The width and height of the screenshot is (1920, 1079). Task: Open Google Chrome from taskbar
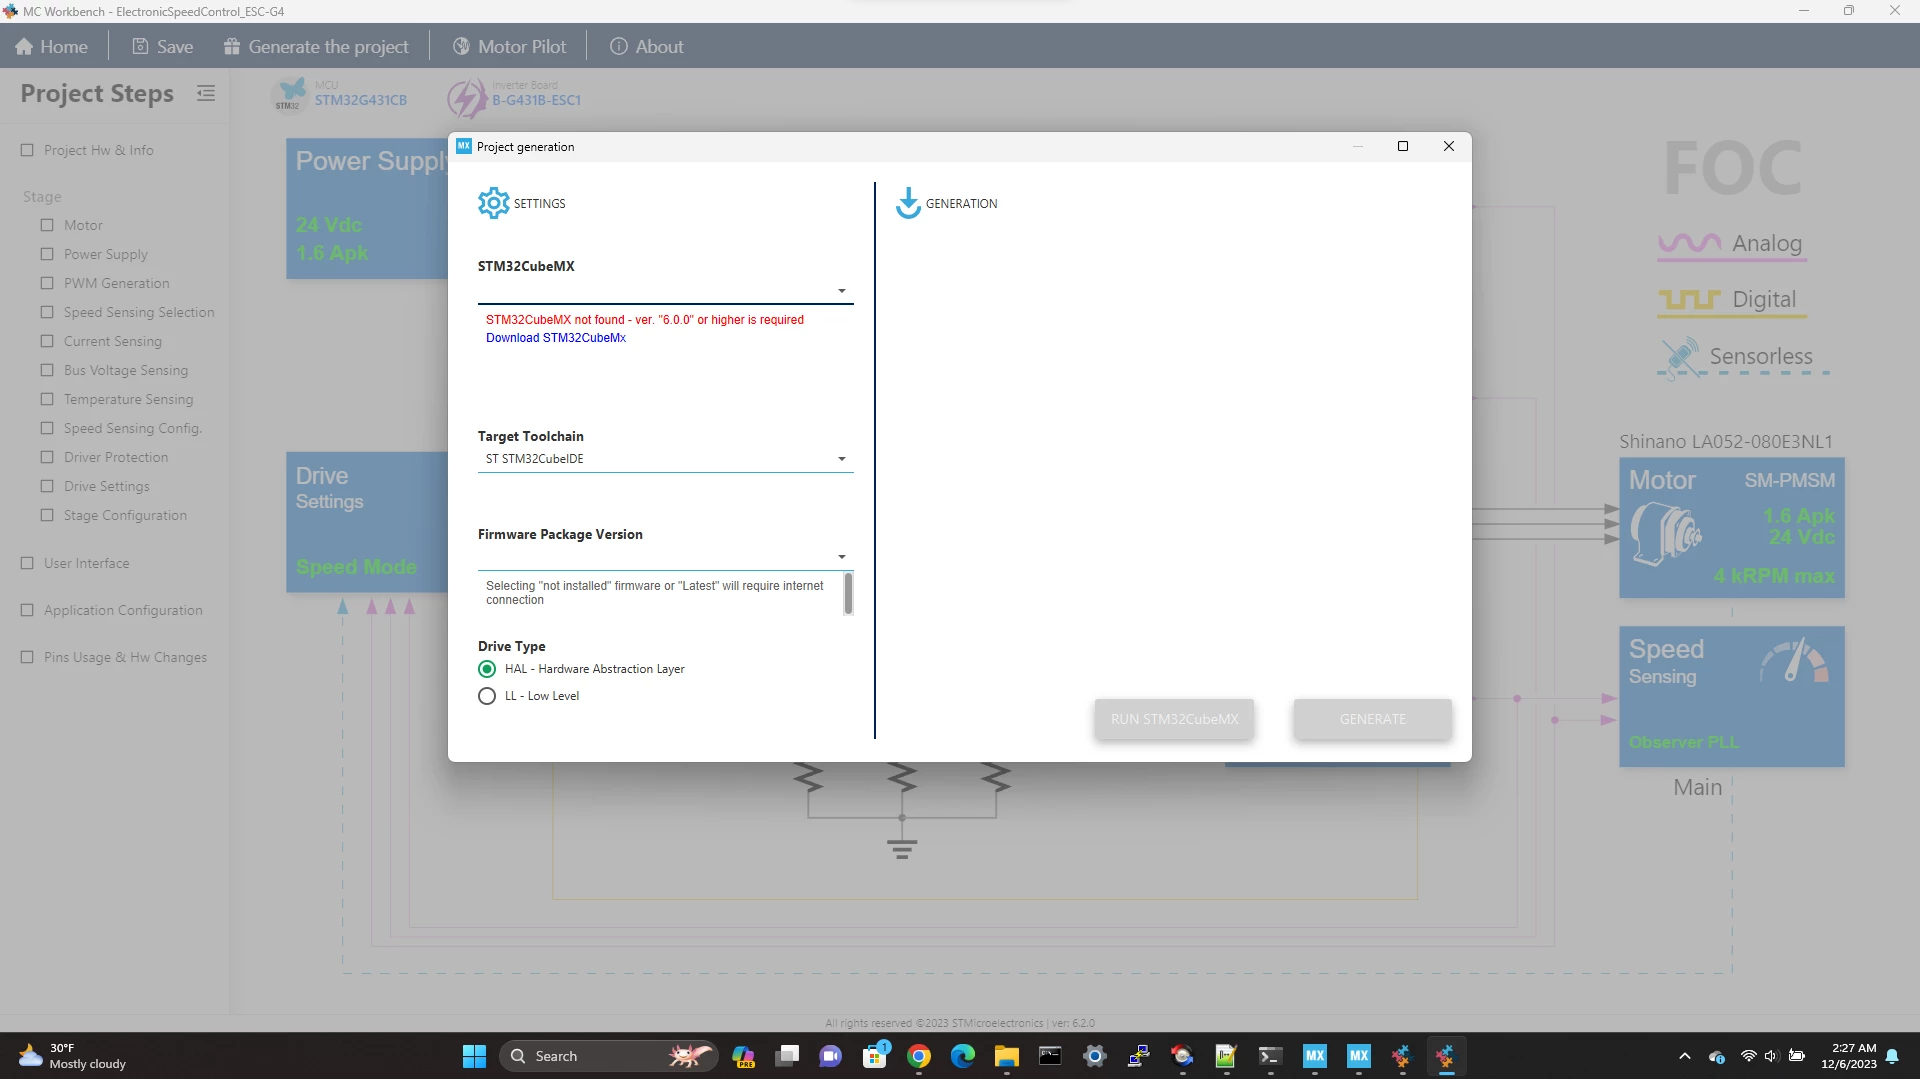tap(919, 1056)
